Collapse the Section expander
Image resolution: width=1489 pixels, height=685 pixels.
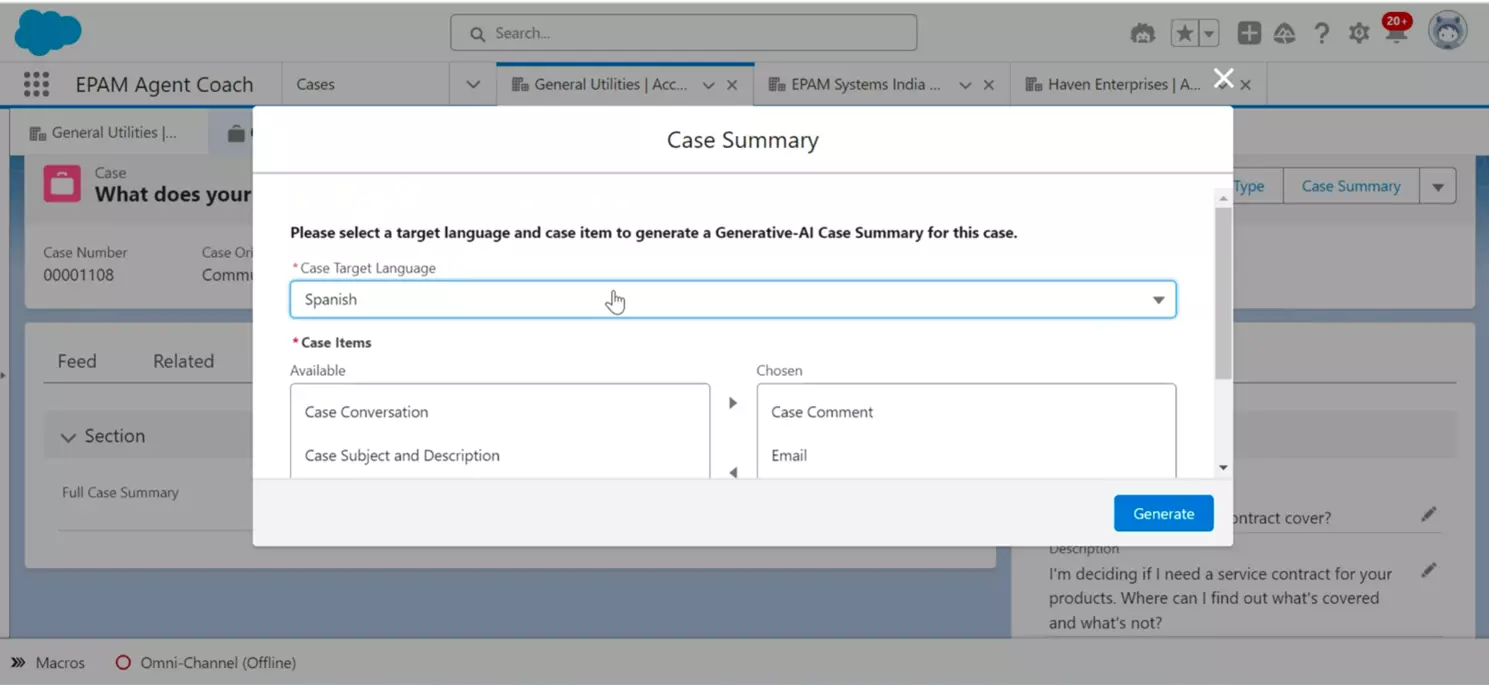[68, 437]
